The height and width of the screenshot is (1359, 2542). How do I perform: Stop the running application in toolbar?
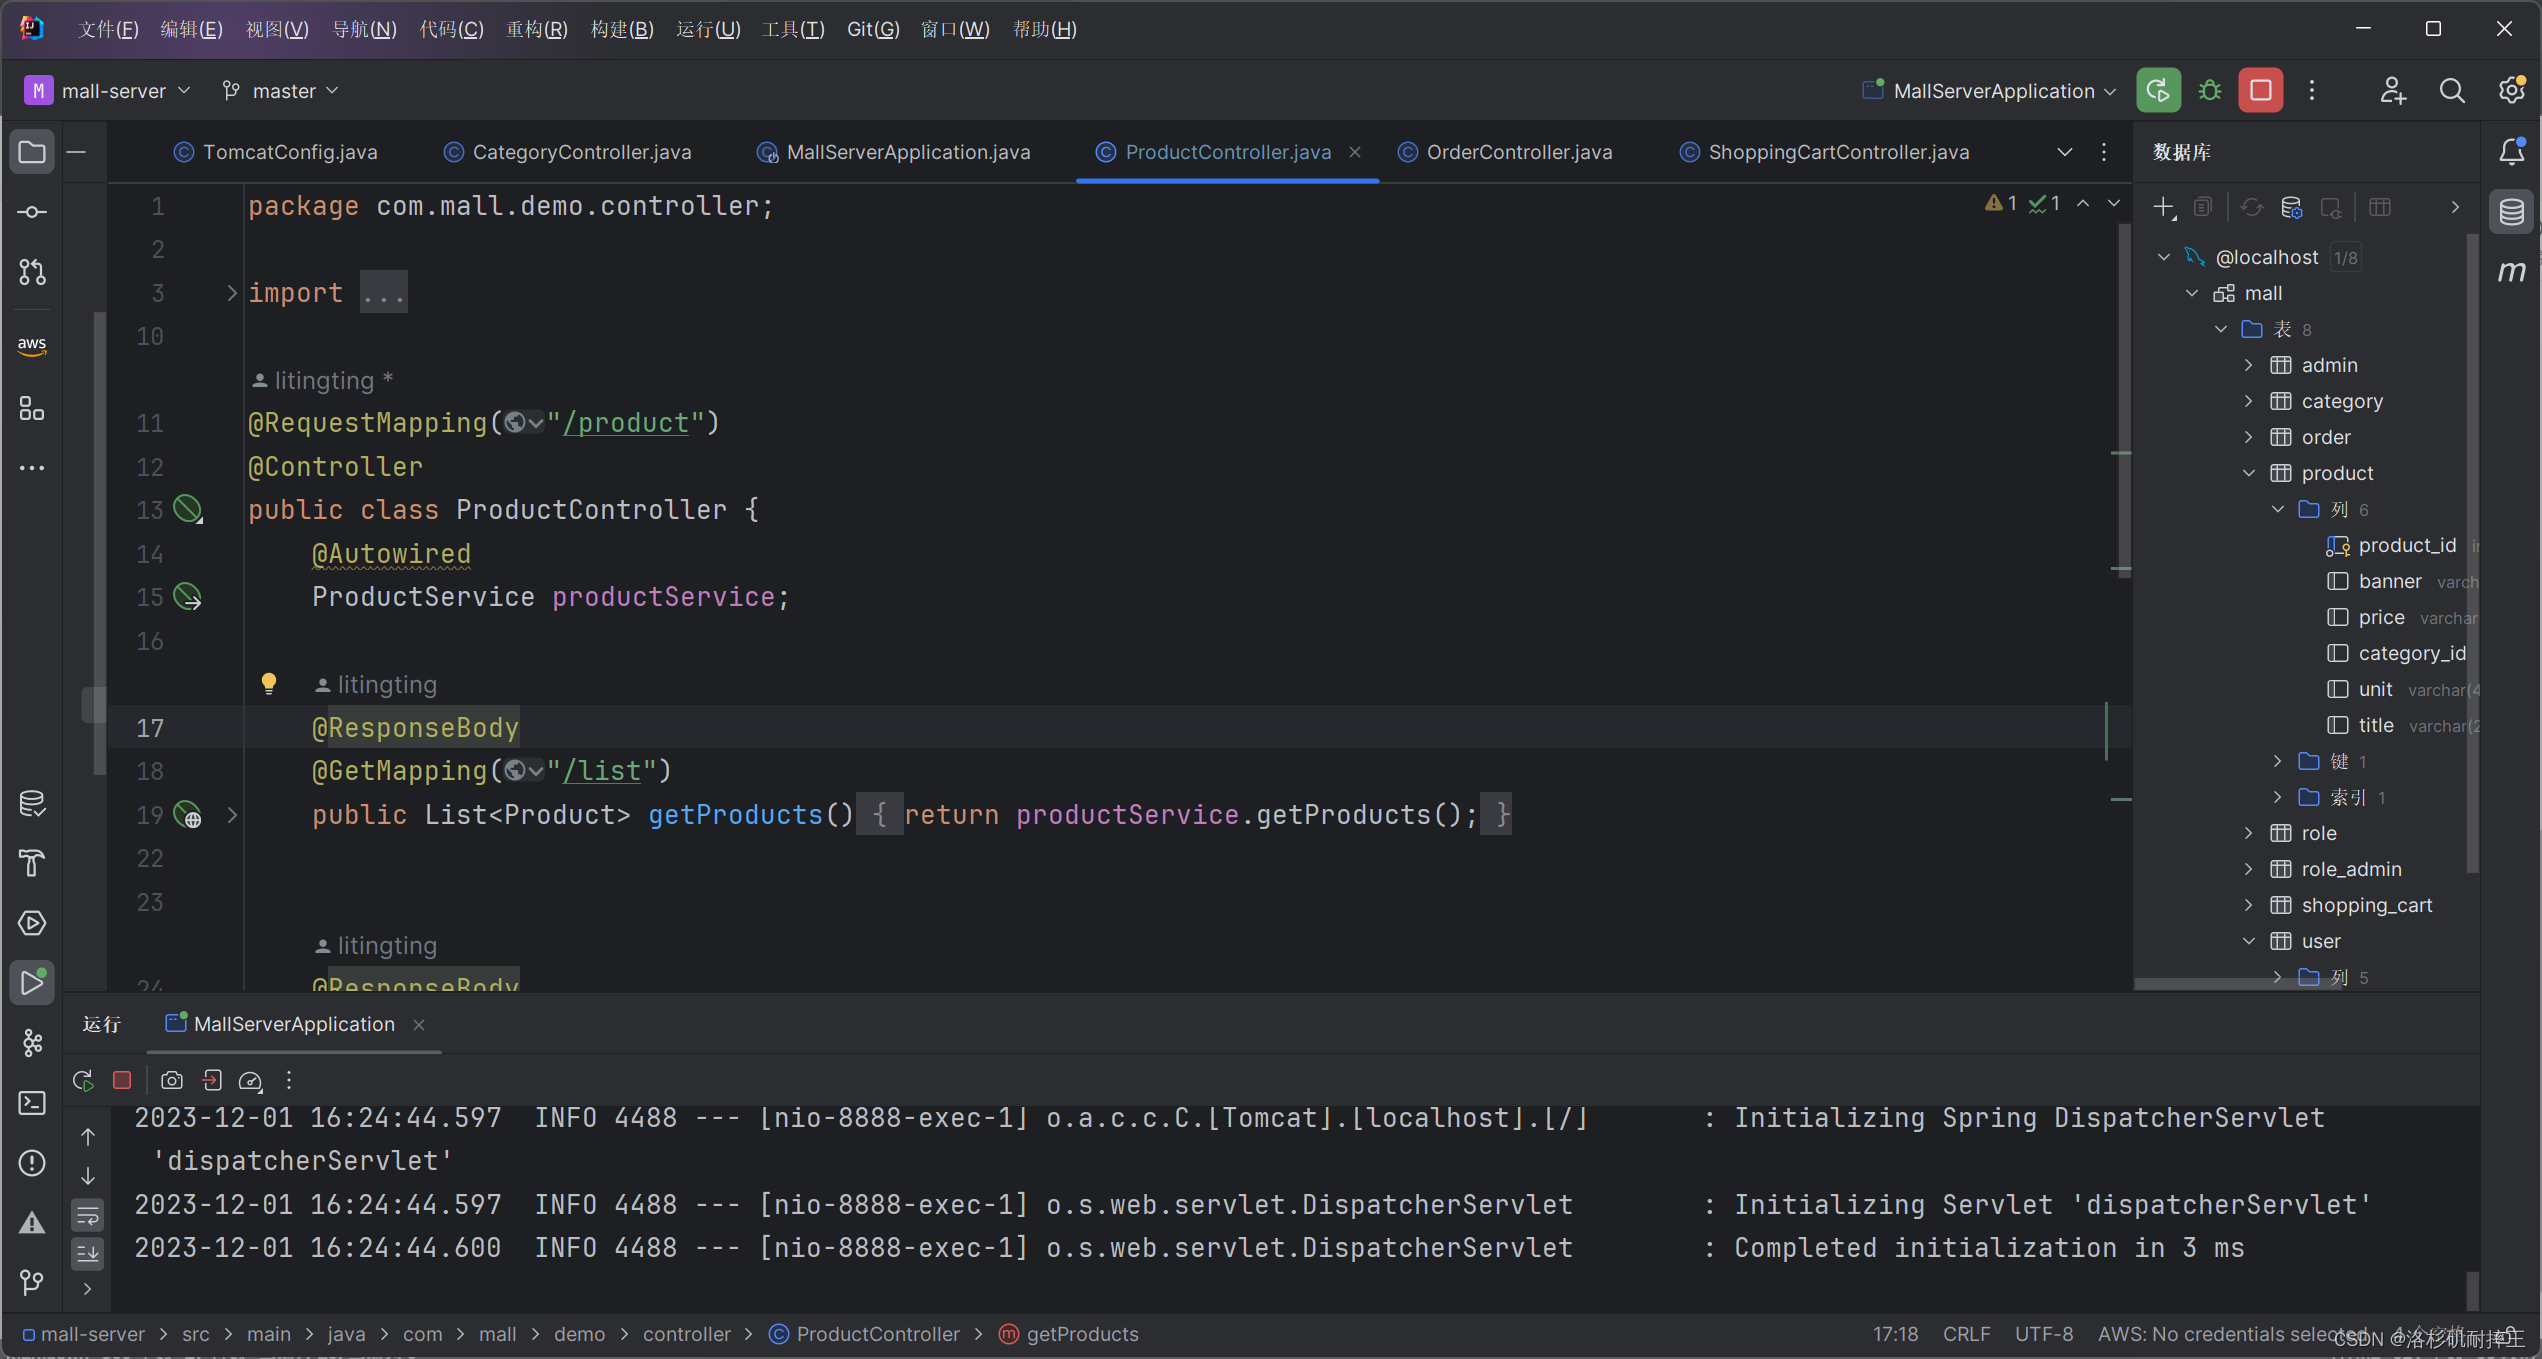[2260, 91]
